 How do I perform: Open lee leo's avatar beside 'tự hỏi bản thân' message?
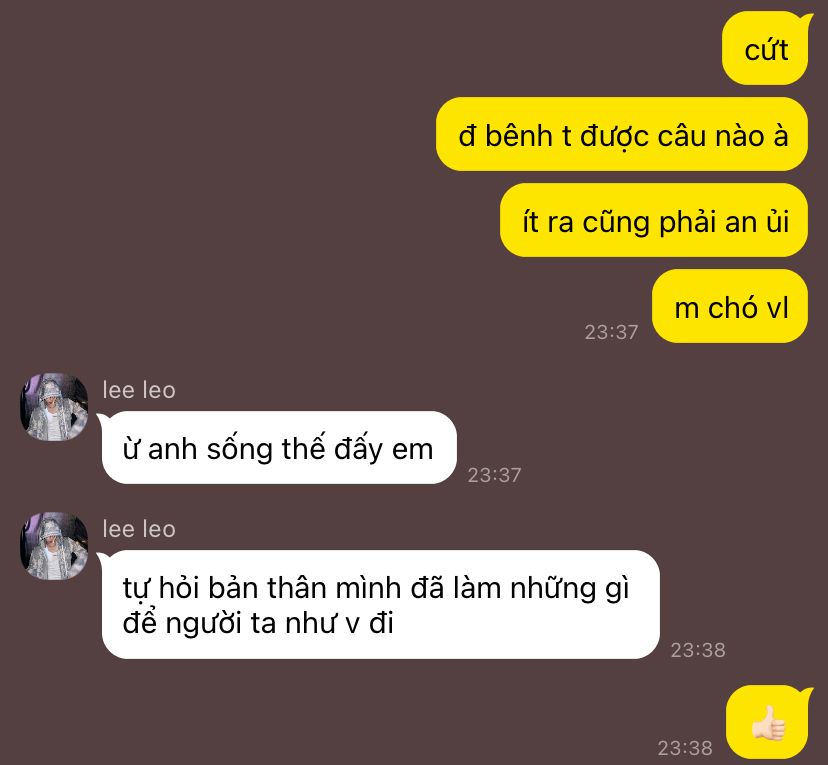point(54,546)
